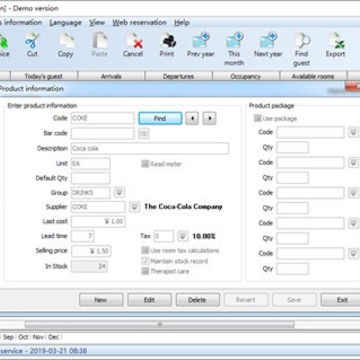This screenshot has width=360, height=360.
Task: Click The Coca-Cola Company supplier name
Action: pos(183,207)
